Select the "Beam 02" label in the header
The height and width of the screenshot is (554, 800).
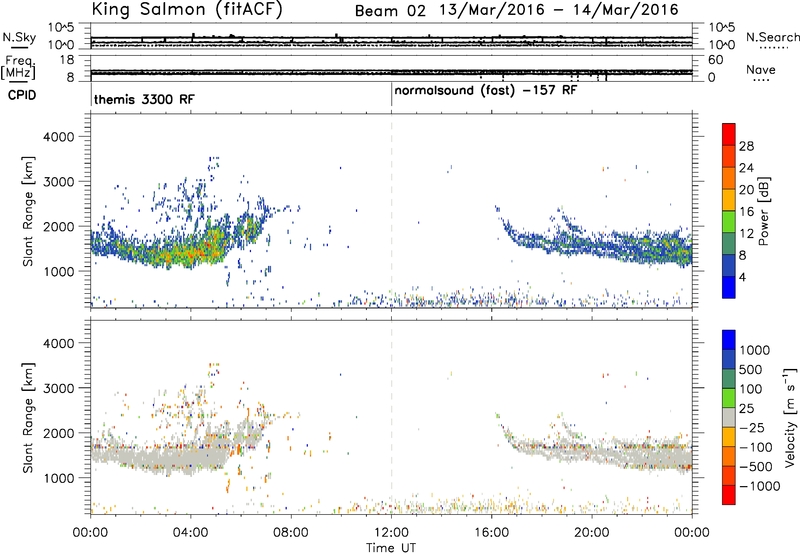tap(390, 11)
